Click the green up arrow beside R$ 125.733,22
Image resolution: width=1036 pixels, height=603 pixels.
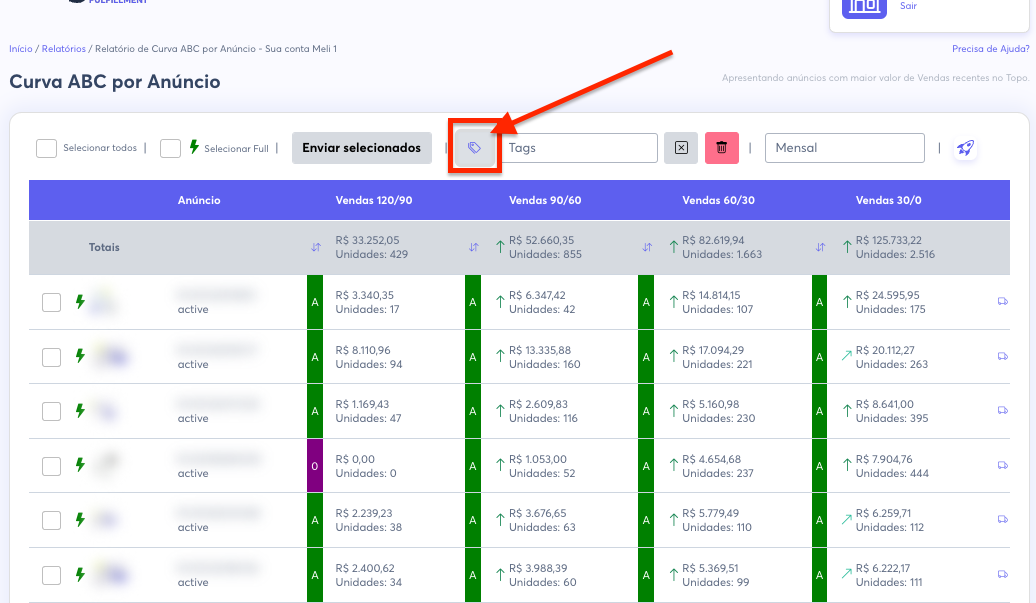coord(847,247)
